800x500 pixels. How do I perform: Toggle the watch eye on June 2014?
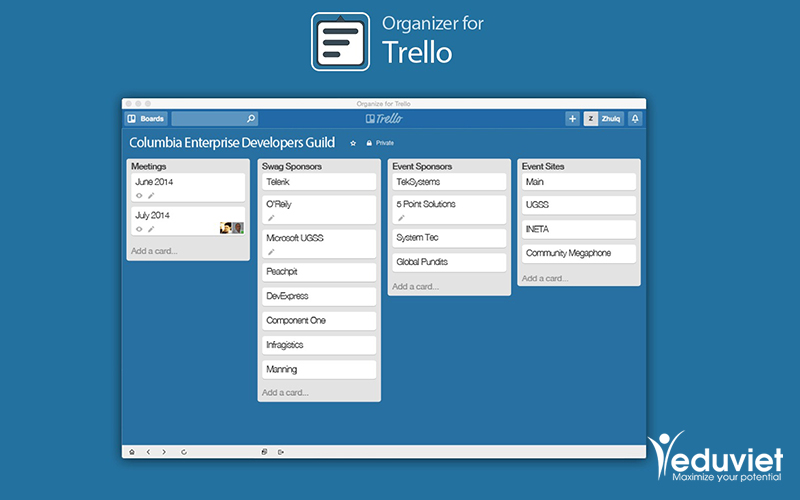[139, 196]
